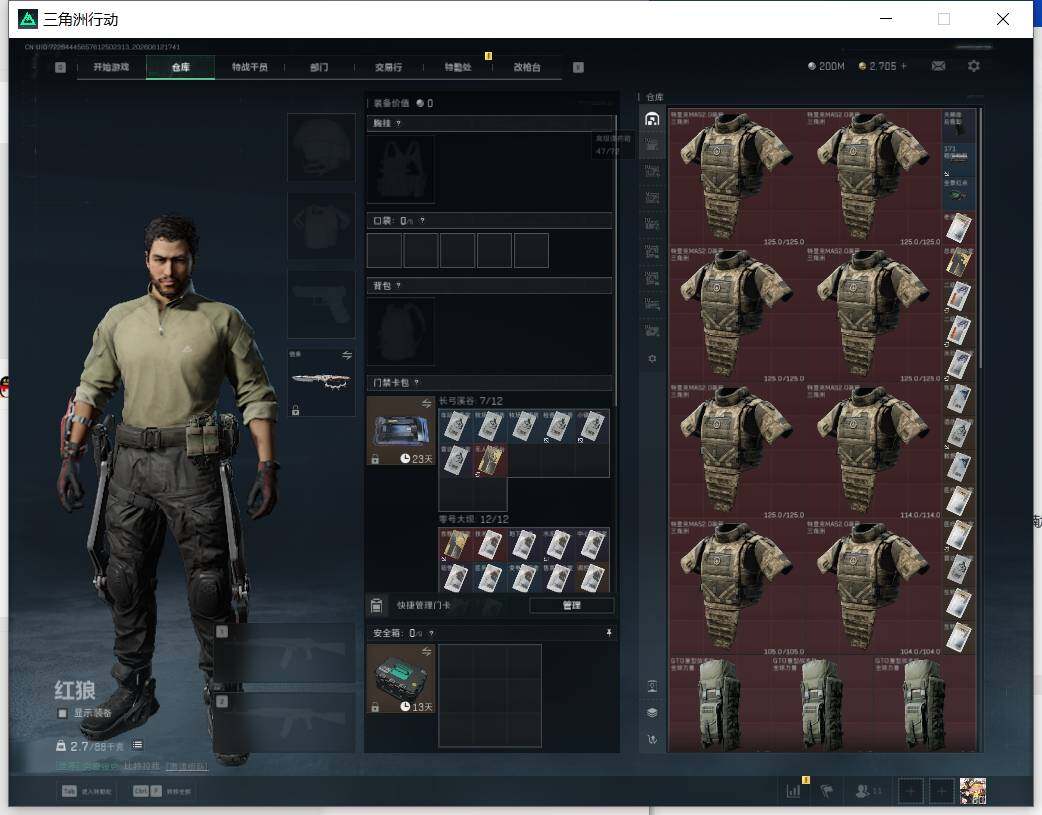Swap safe box via arrows icon
The width and height of the screenshot is (1042, 815).
point(426,651)
